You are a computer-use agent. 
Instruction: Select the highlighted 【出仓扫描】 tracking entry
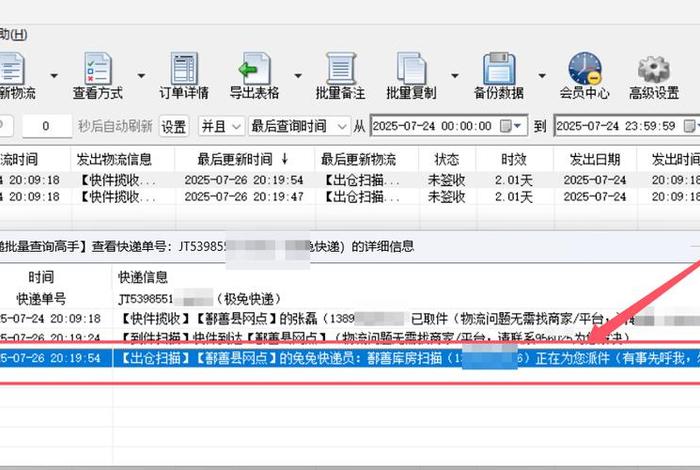[x=350, y=358]
